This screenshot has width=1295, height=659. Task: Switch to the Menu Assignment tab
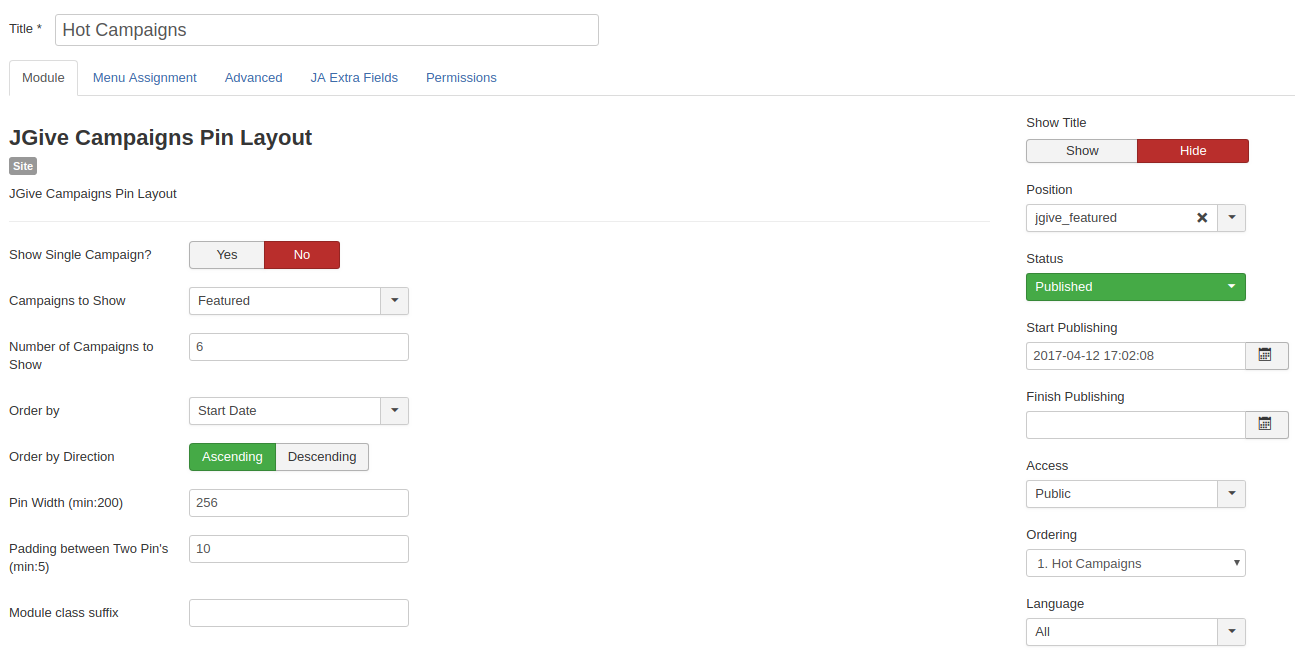[x=145, y=78]
